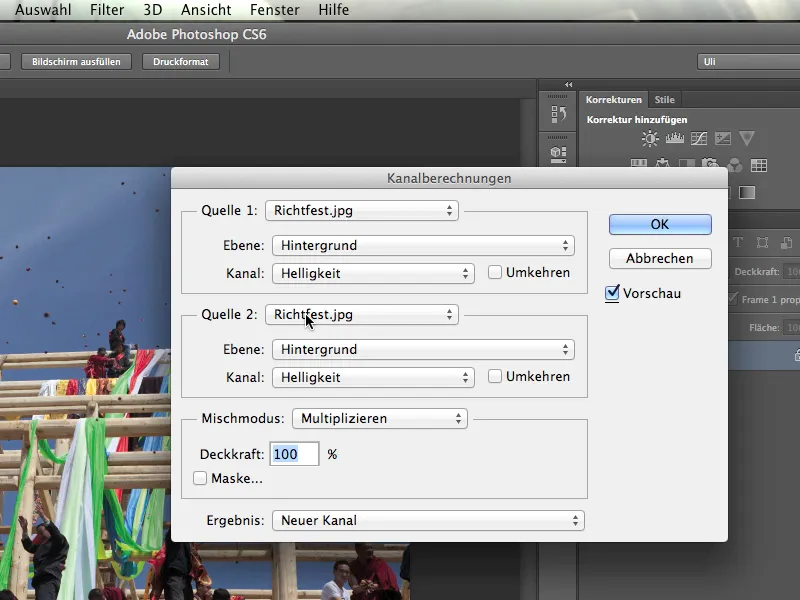Add a Photo Filter adjustment (camera icon)
Screen dimensions: 800x600
(710, 163)
